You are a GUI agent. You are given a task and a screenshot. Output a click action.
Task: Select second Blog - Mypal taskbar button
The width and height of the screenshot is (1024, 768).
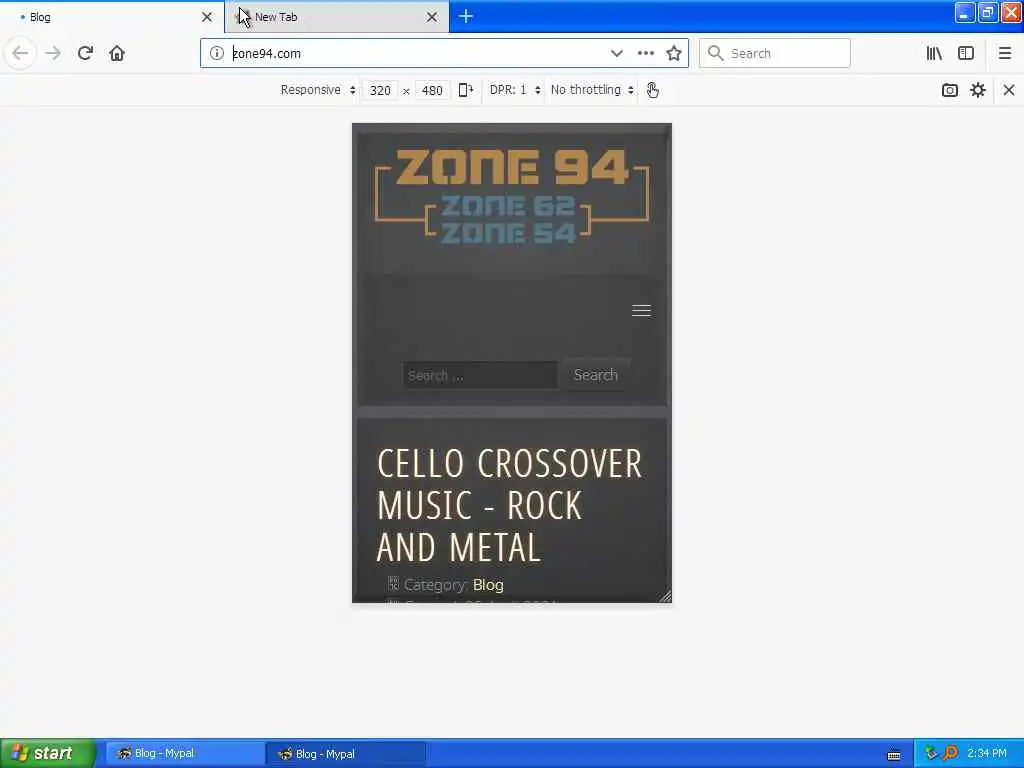(346, 754)
